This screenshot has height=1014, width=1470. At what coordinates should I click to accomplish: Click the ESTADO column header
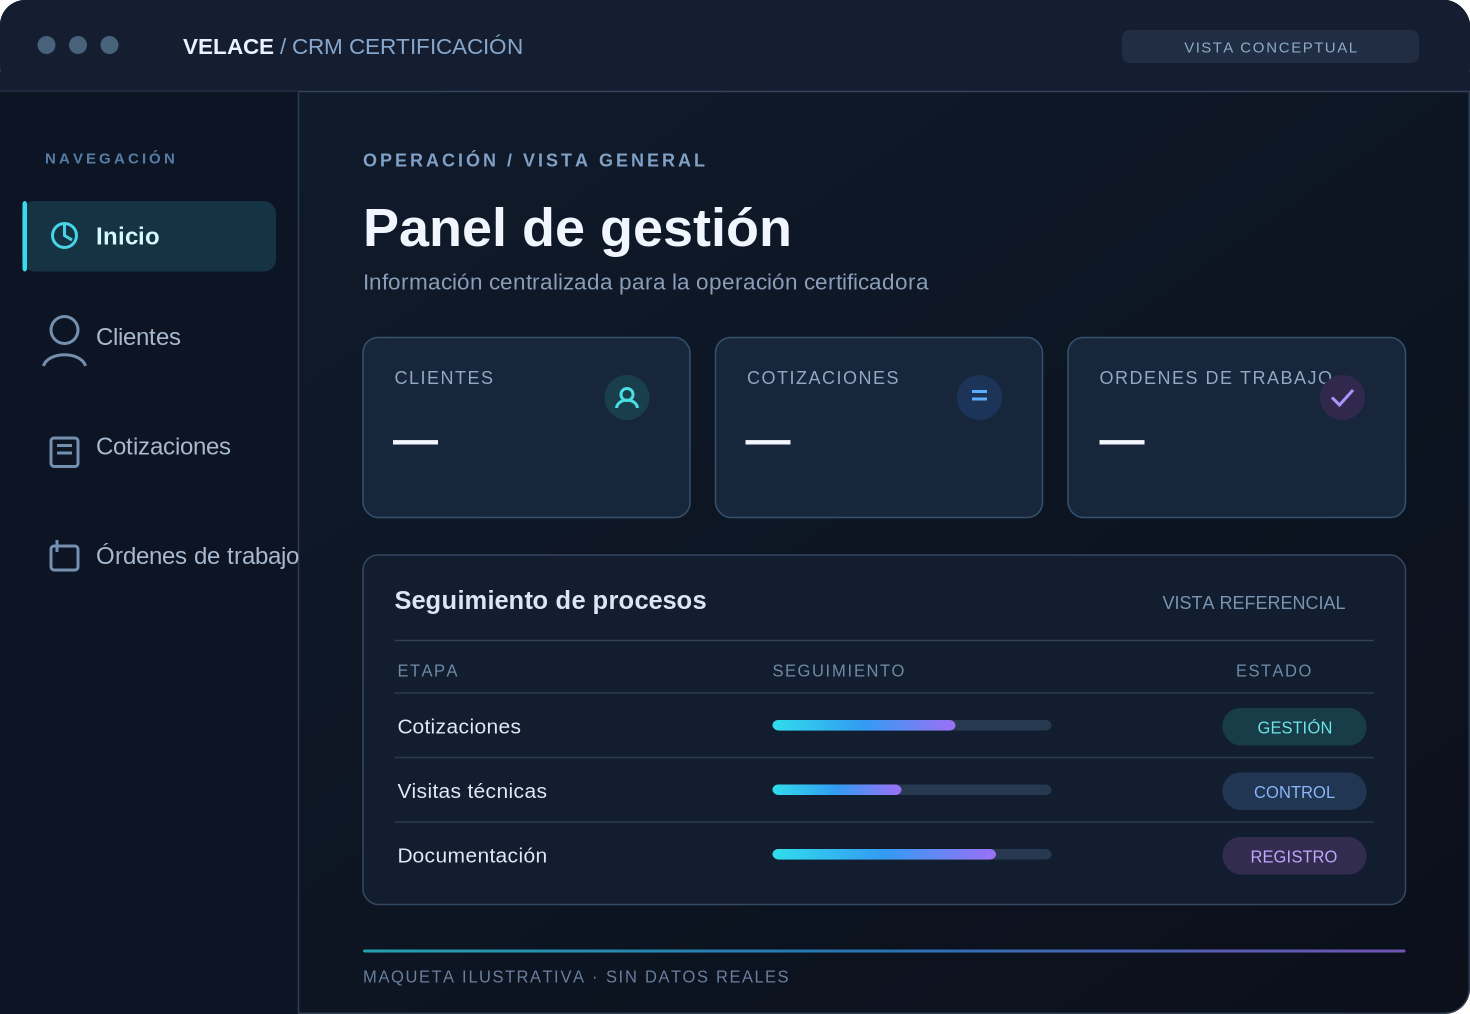1273,671
